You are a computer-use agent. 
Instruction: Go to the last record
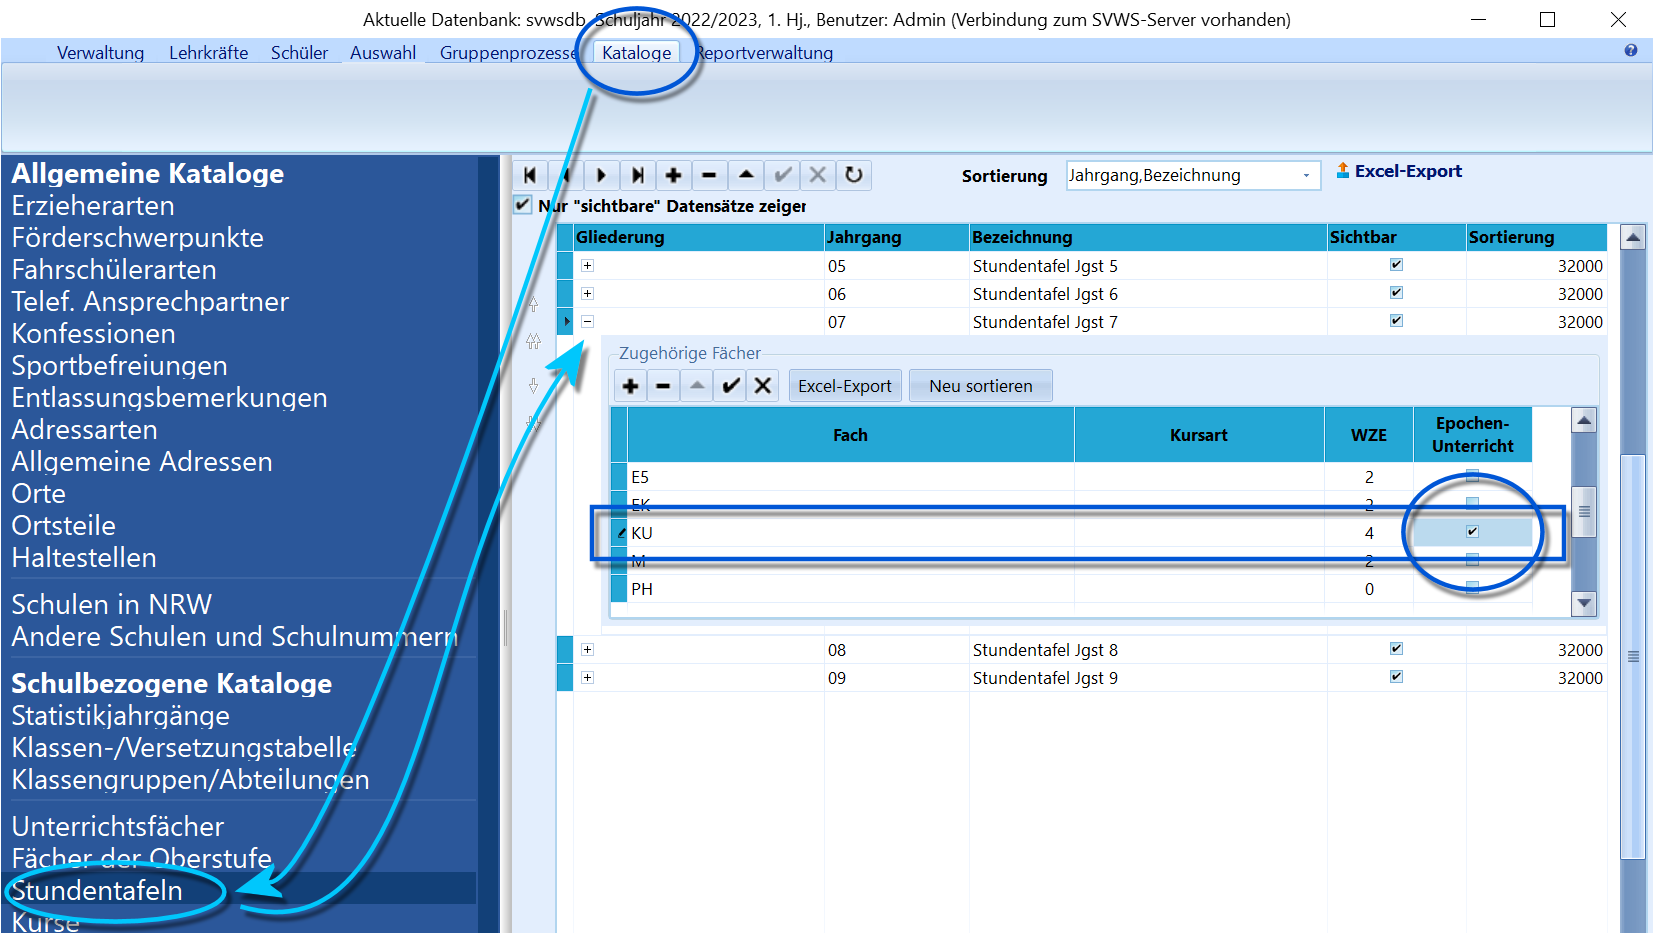coord(637,175)
